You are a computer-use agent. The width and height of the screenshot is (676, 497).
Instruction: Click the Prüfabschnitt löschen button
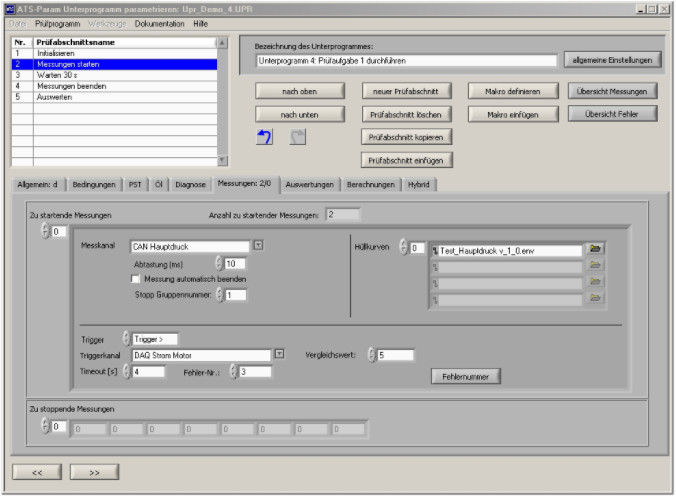406,115
